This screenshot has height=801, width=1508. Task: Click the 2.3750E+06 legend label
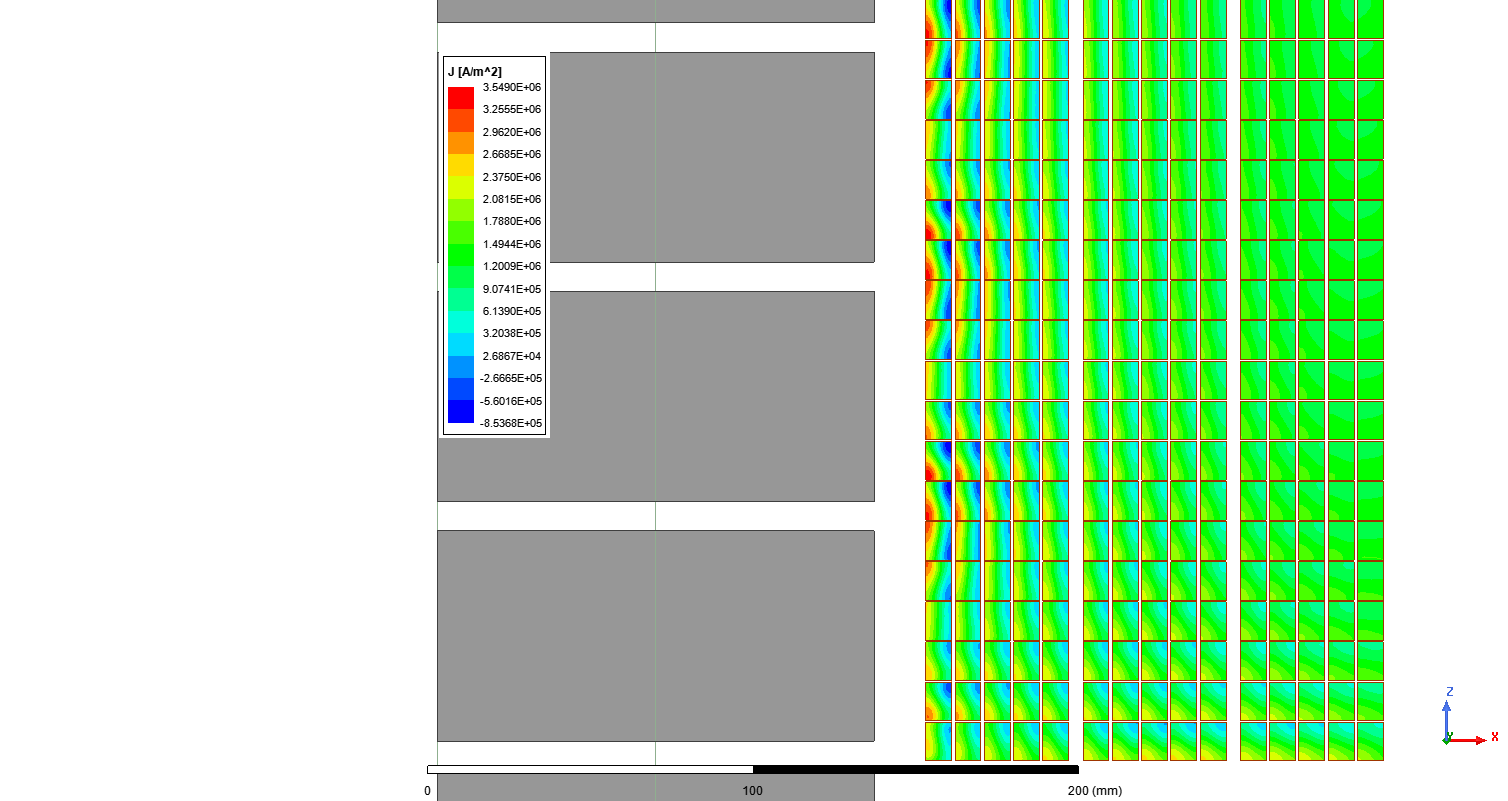pos(510,177)
